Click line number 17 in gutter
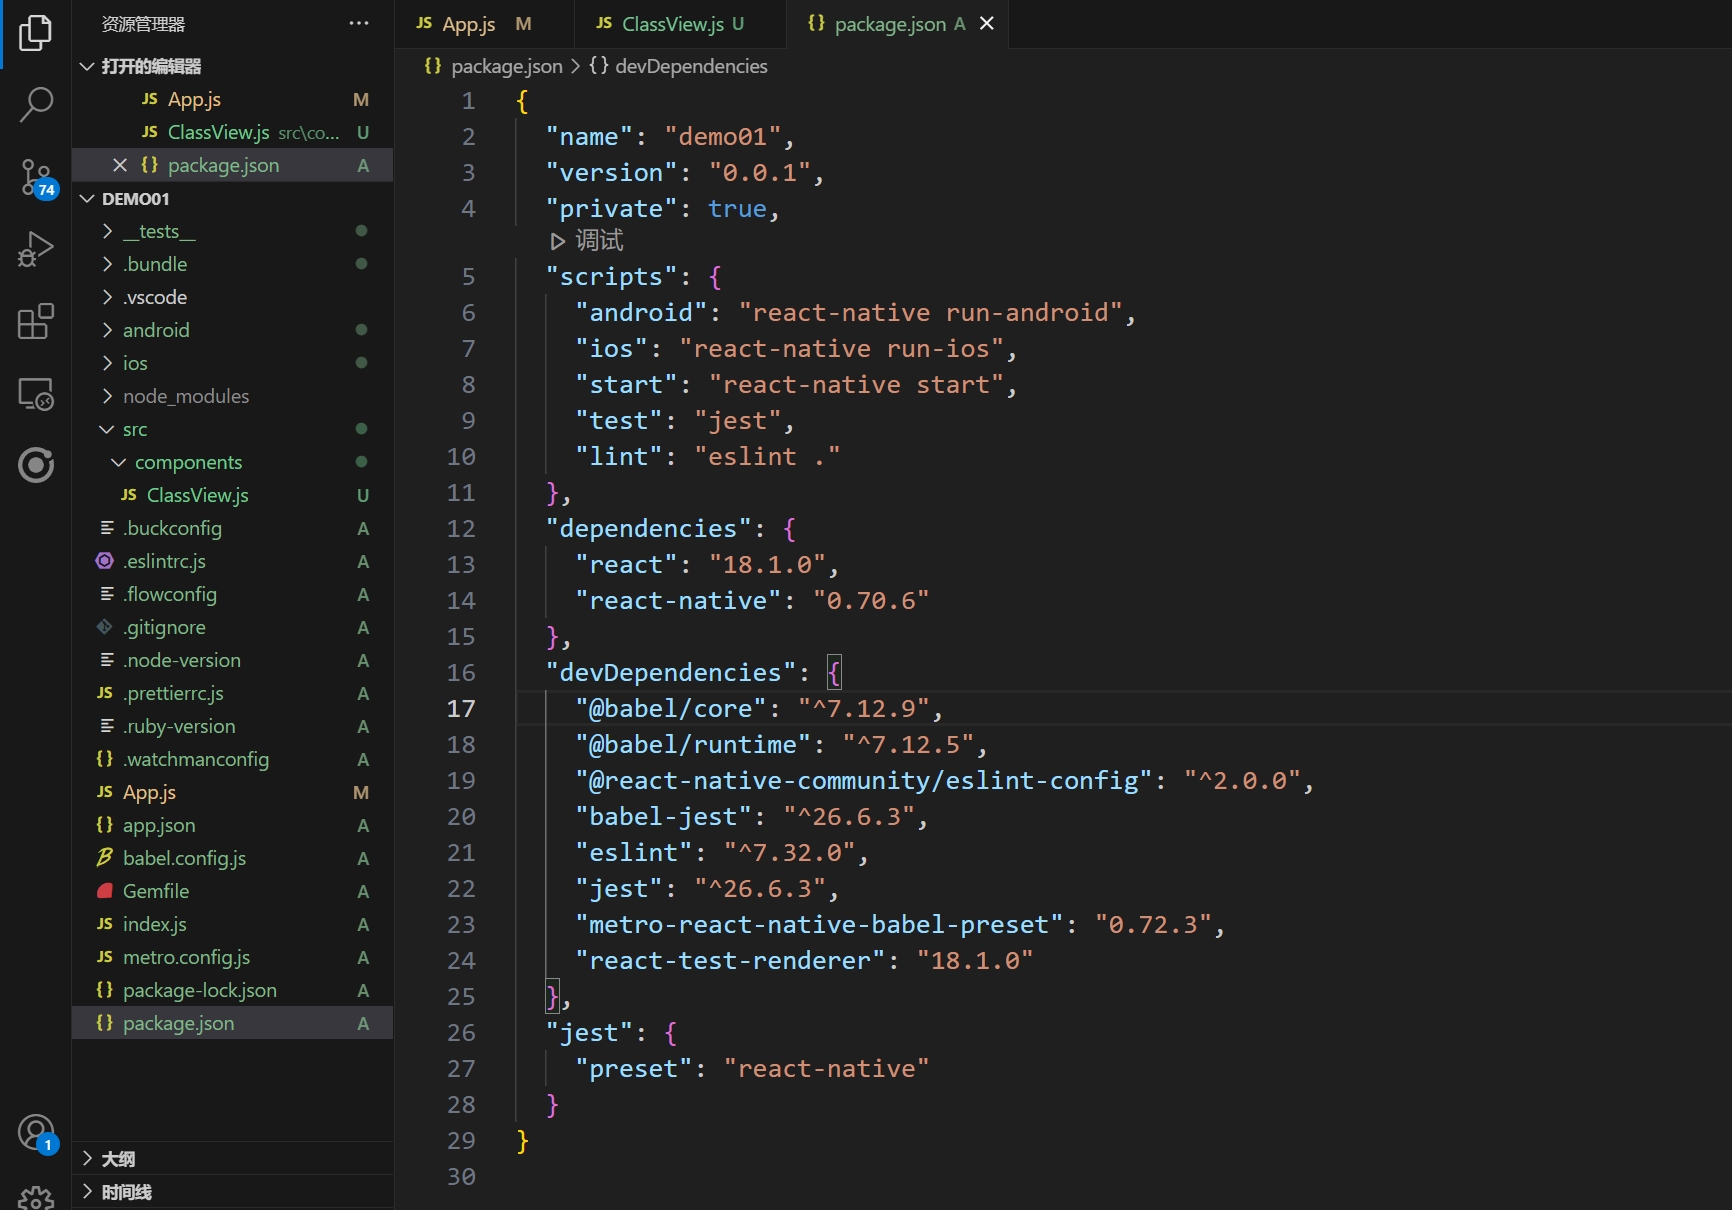This screenshot has width=1732, height=1210. pyautogui.click(x=461, y=709)
